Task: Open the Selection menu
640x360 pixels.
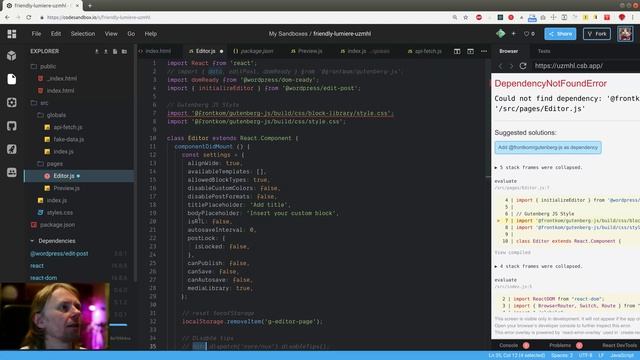Action: click(x=83, y=34)
